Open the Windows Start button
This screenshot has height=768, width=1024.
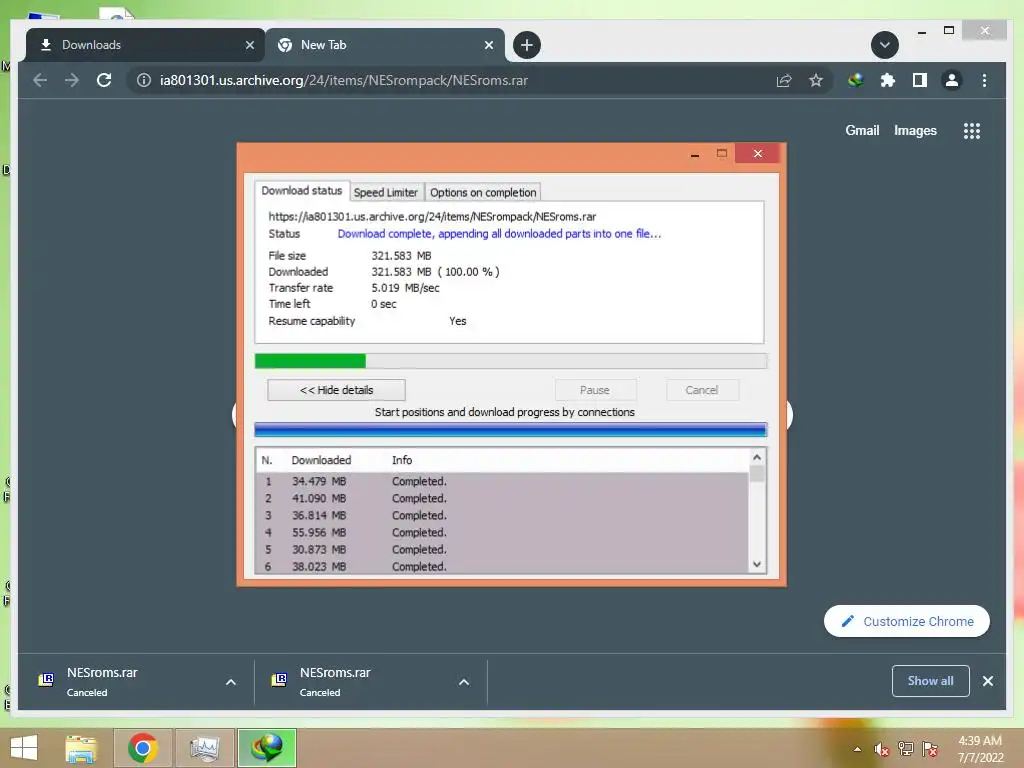pos(24,748)
